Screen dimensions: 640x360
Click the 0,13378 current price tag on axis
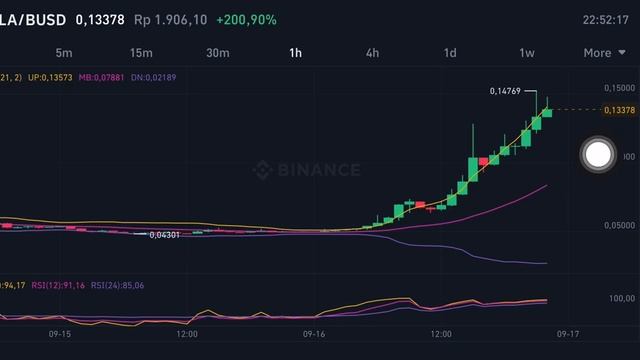[619, 110]
